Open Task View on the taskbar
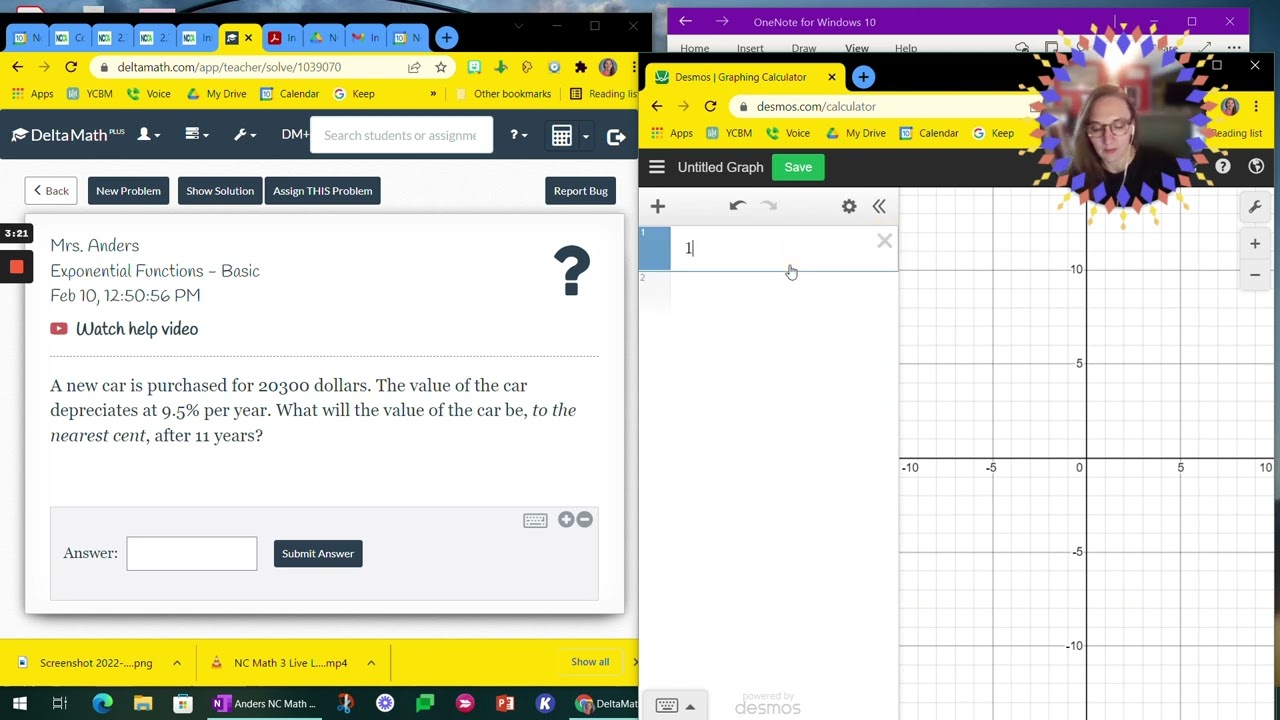The height and width of the screenshot is (720, 1280). pyautogui.click(x=60, y=703)
